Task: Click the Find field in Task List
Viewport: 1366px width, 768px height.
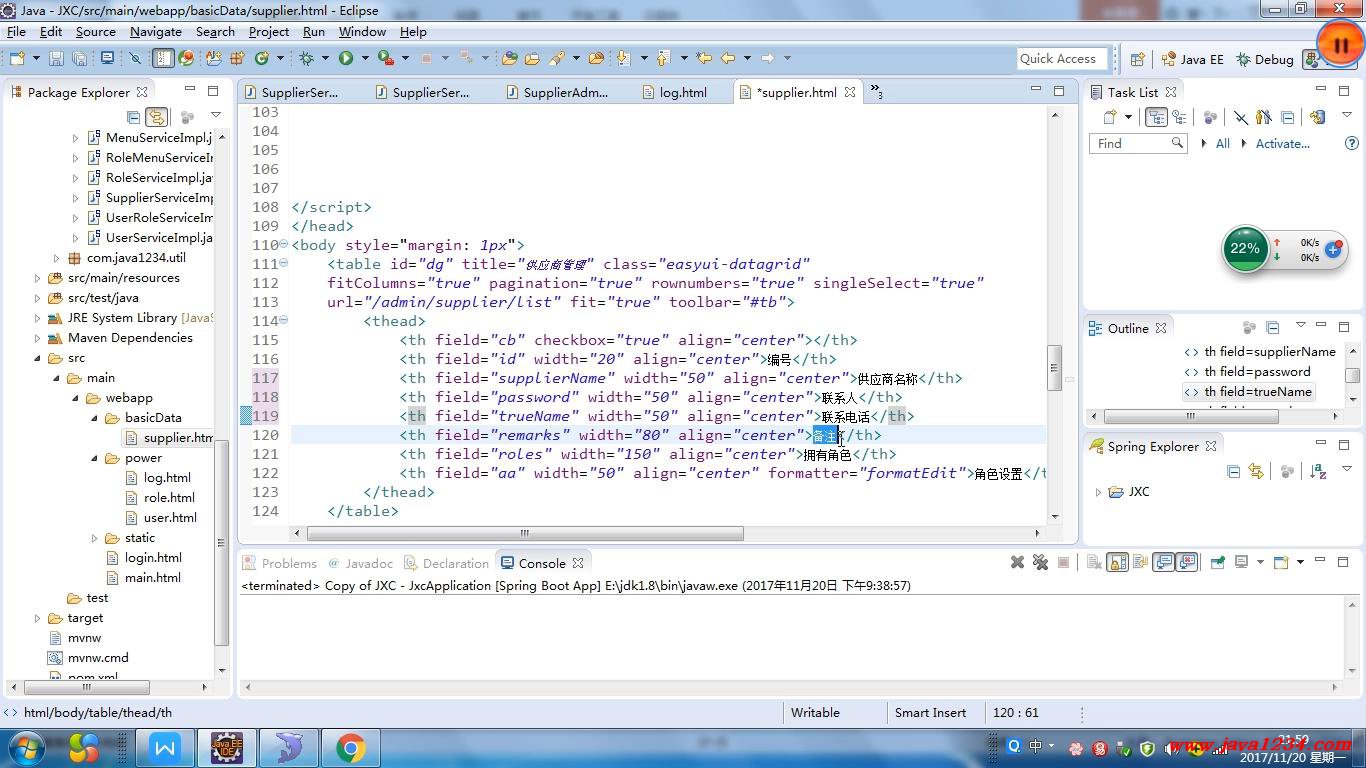Action: click(1138, 143)
